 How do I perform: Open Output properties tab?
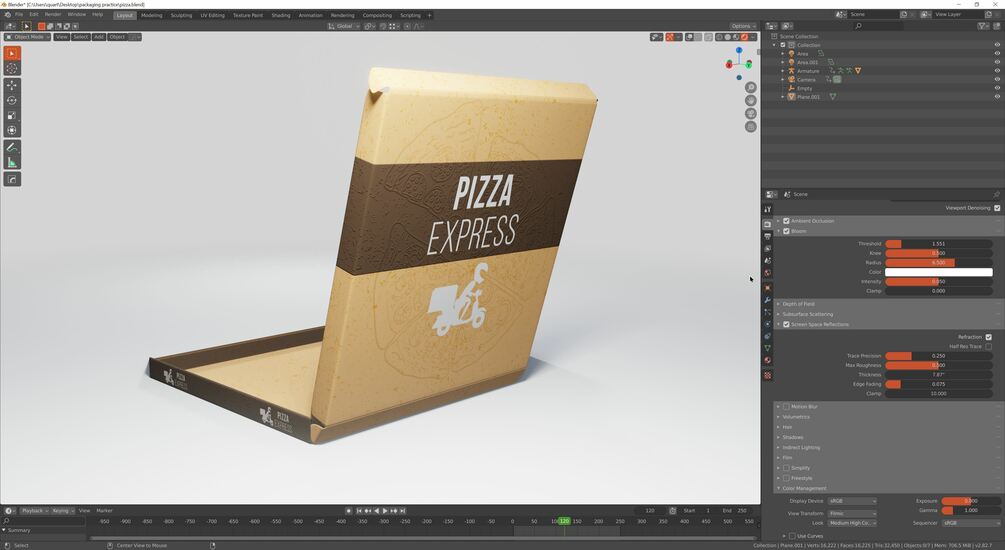767,237
